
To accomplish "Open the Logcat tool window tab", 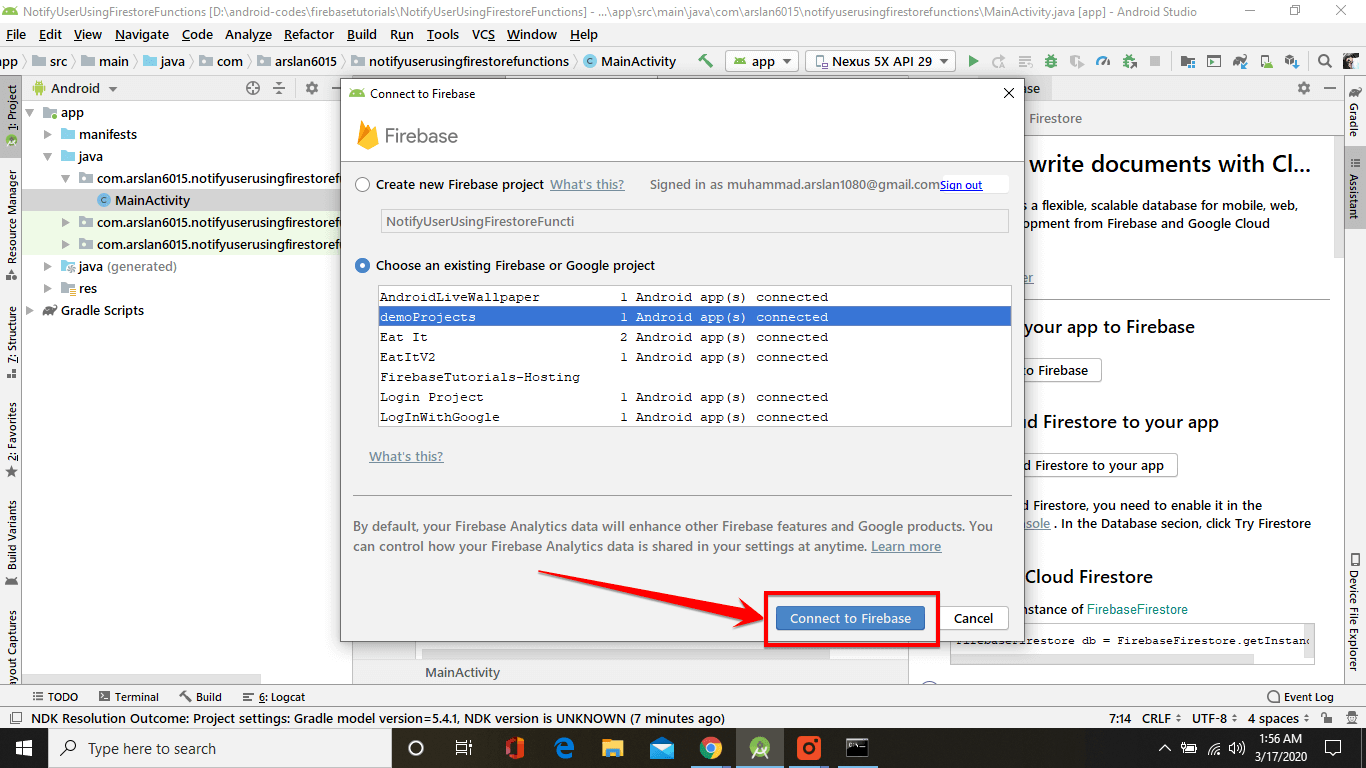I will point(274,697).
